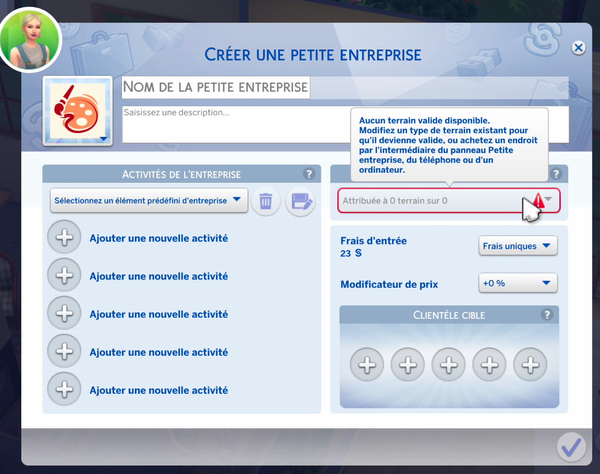Add the third new activity

point(65,313)
